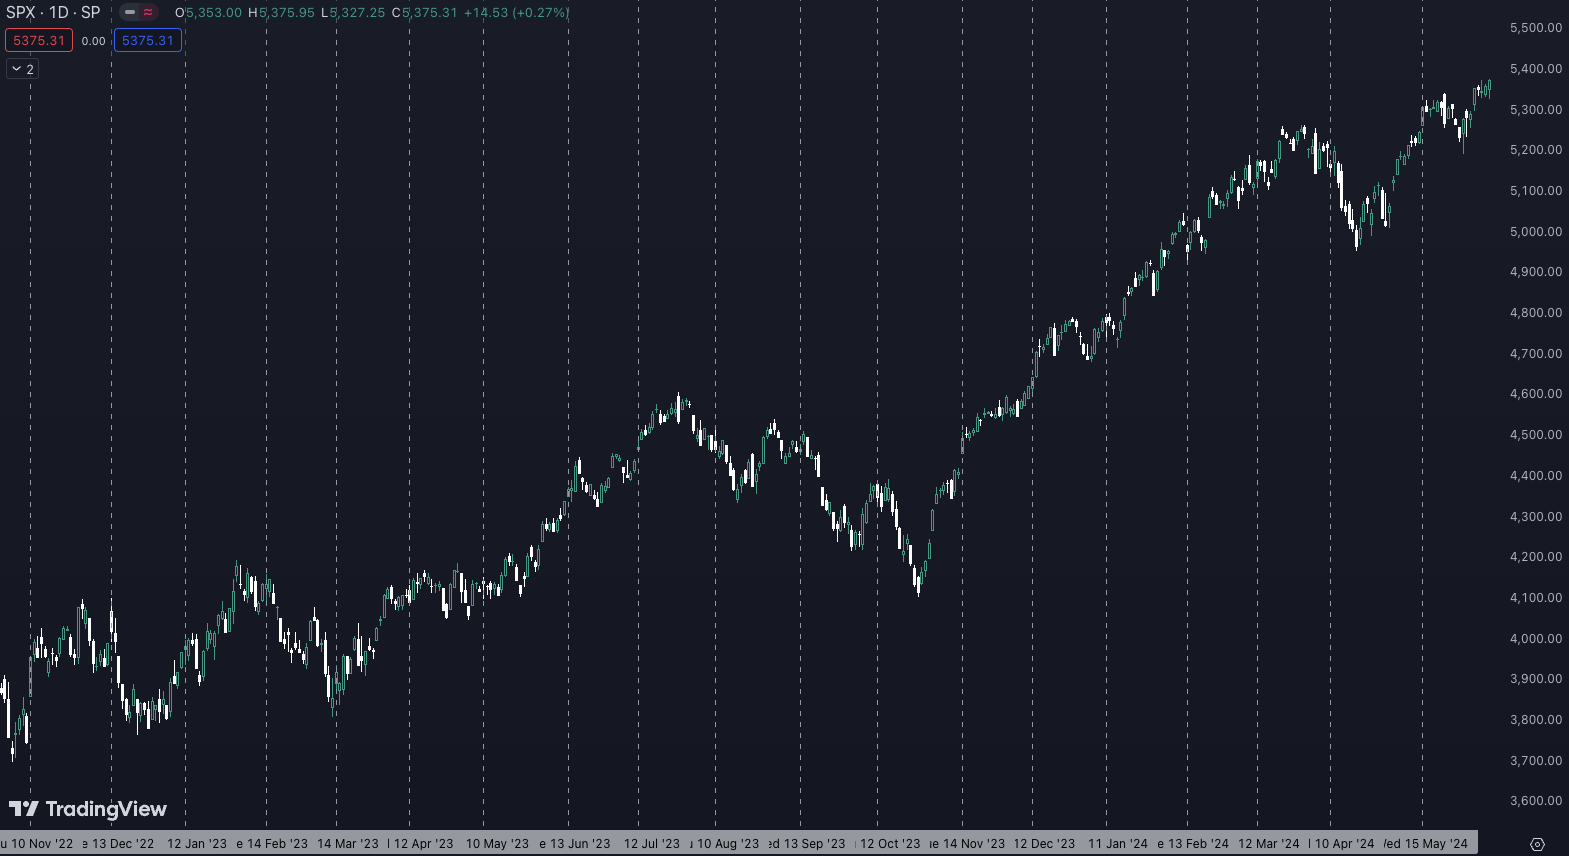Click the 14 Mar '23 date label
1569x856 pixels.
click(348, 844)
